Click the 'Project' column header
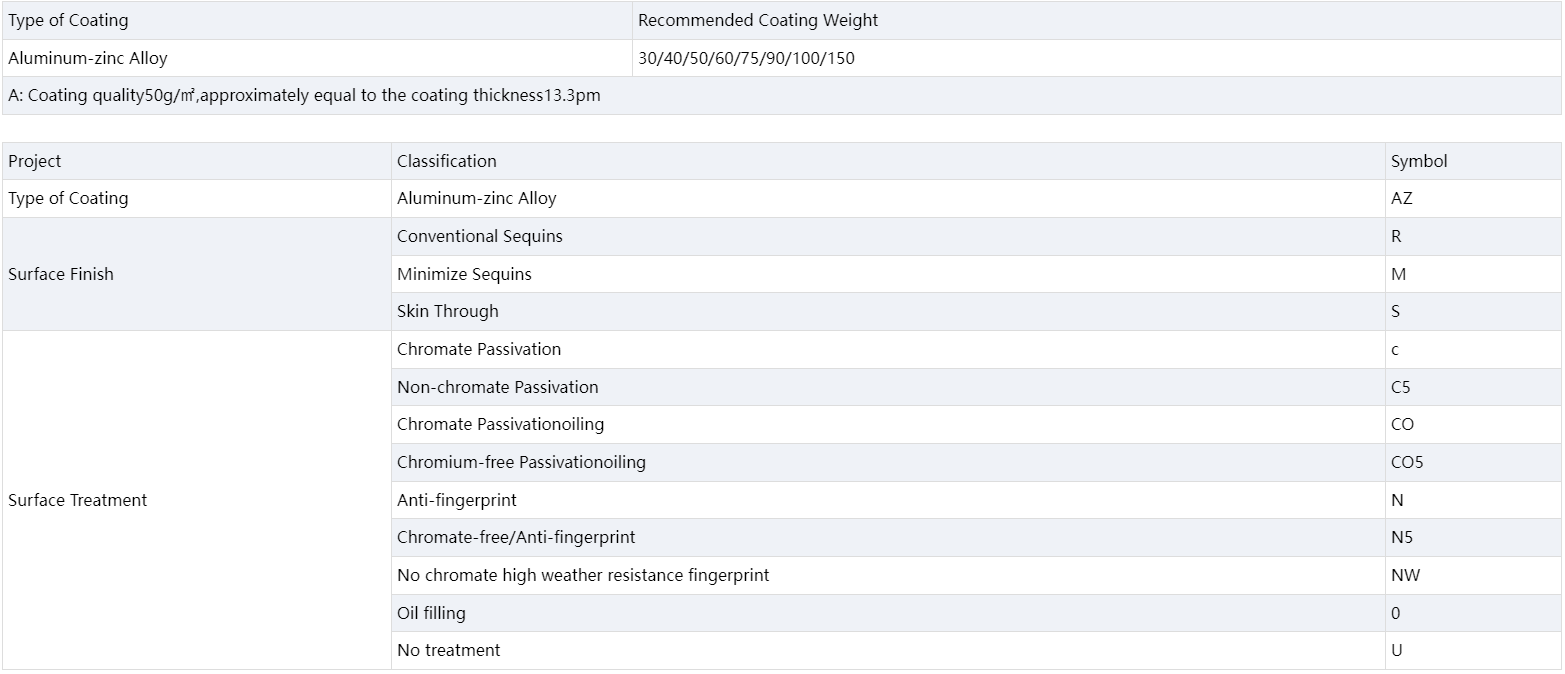 pyautogui.click(x=35, y=161)
